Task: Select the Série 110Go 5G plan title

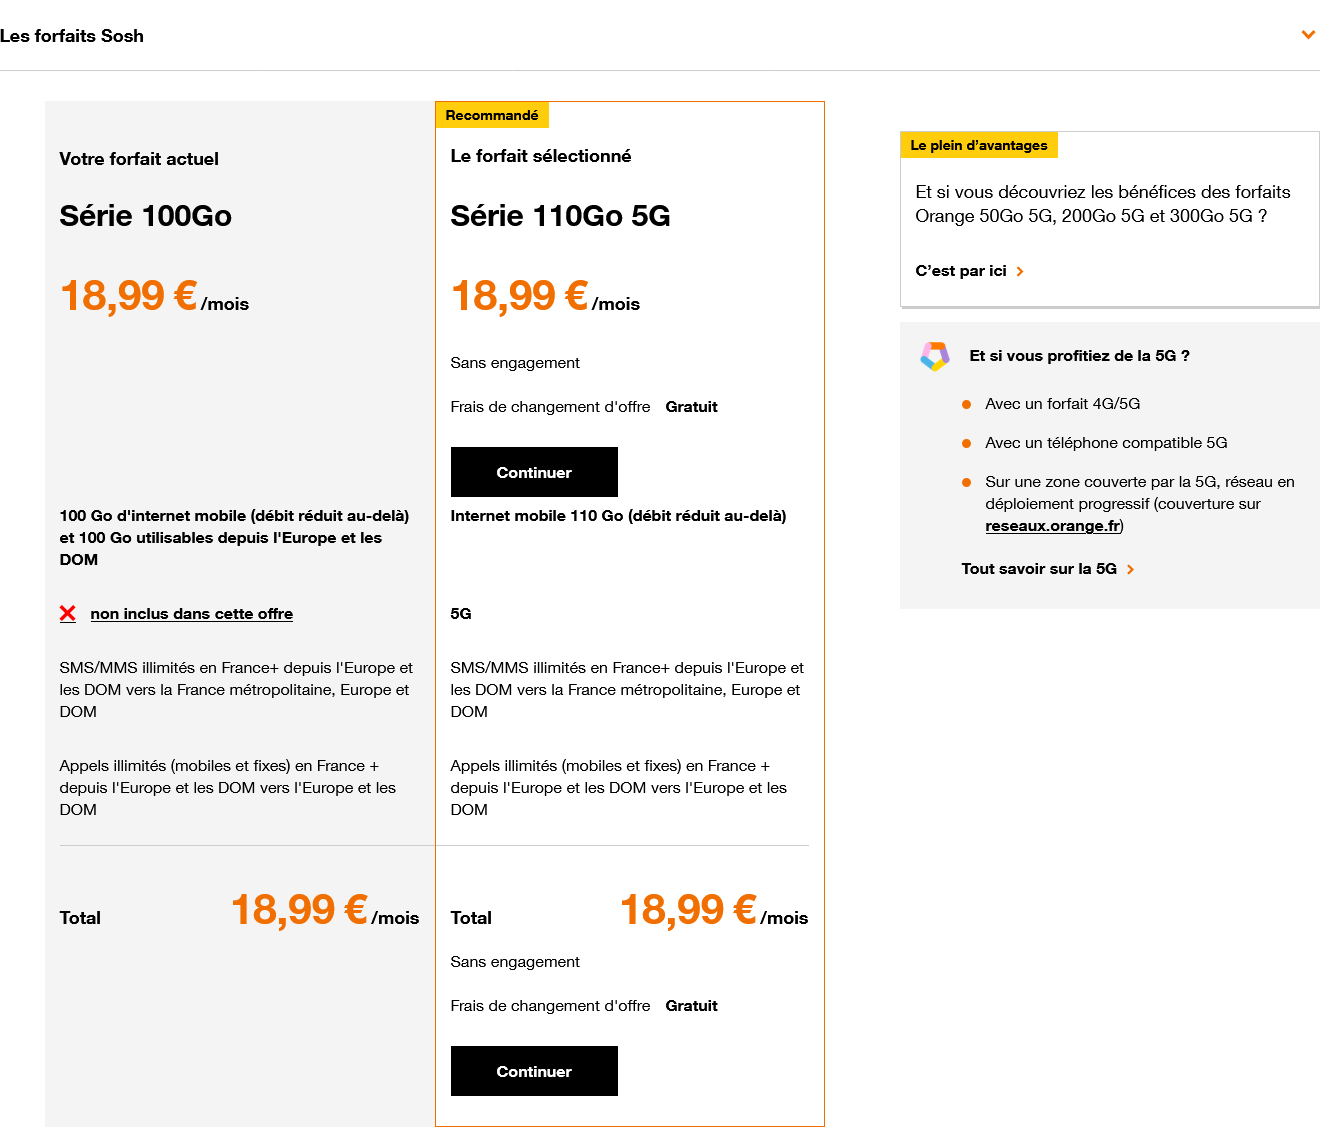Action: click(x=560, y=216)
